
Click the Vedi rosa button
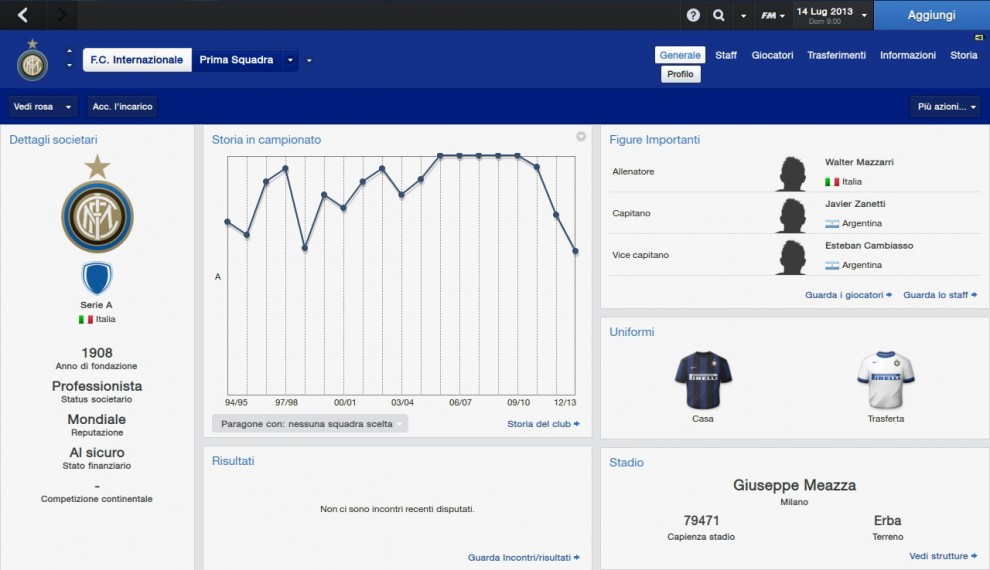pos(34,107)
